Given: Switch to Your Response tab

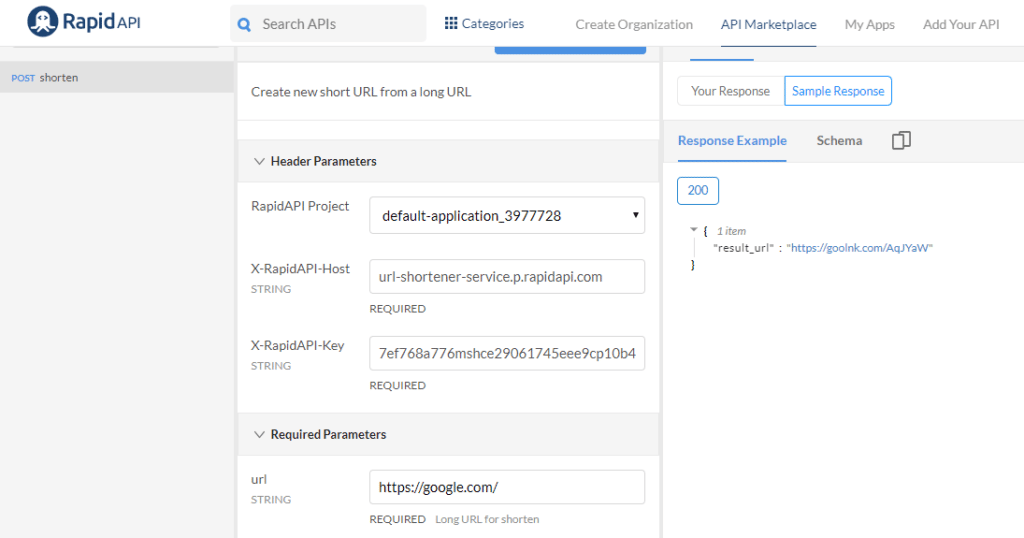Looking at the screenshot, I should (x=730, y=91).
